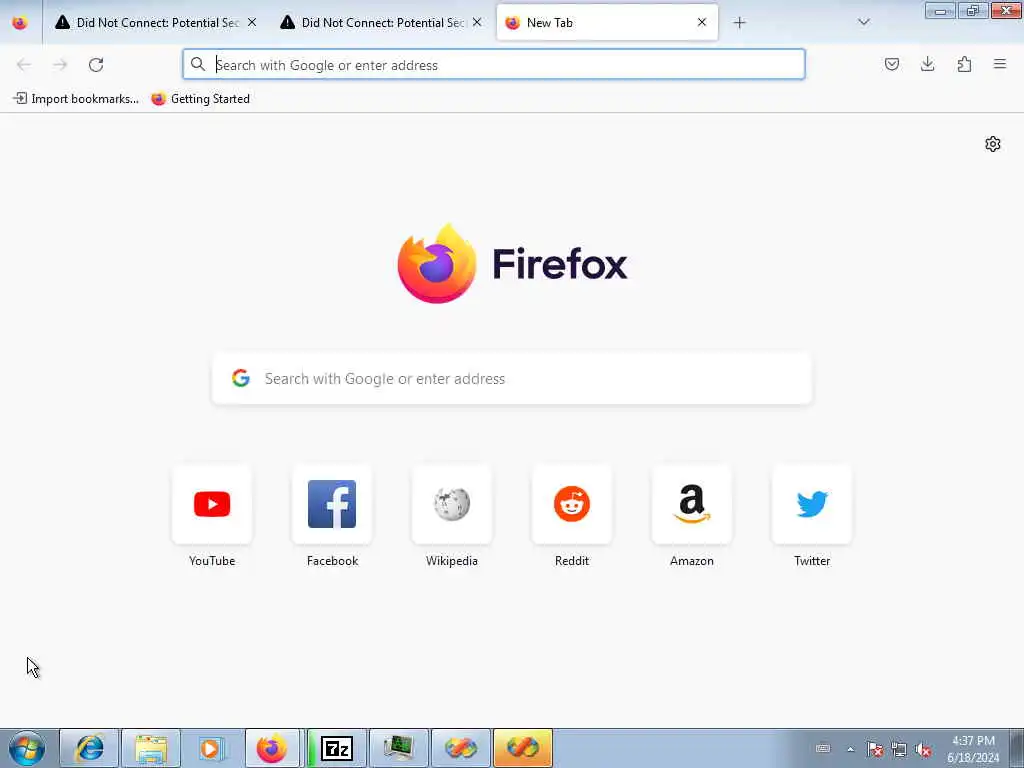Open new tab personalize gear icon
The height and width of the screenshot is (768, 1024).
[x=993, y=144]
